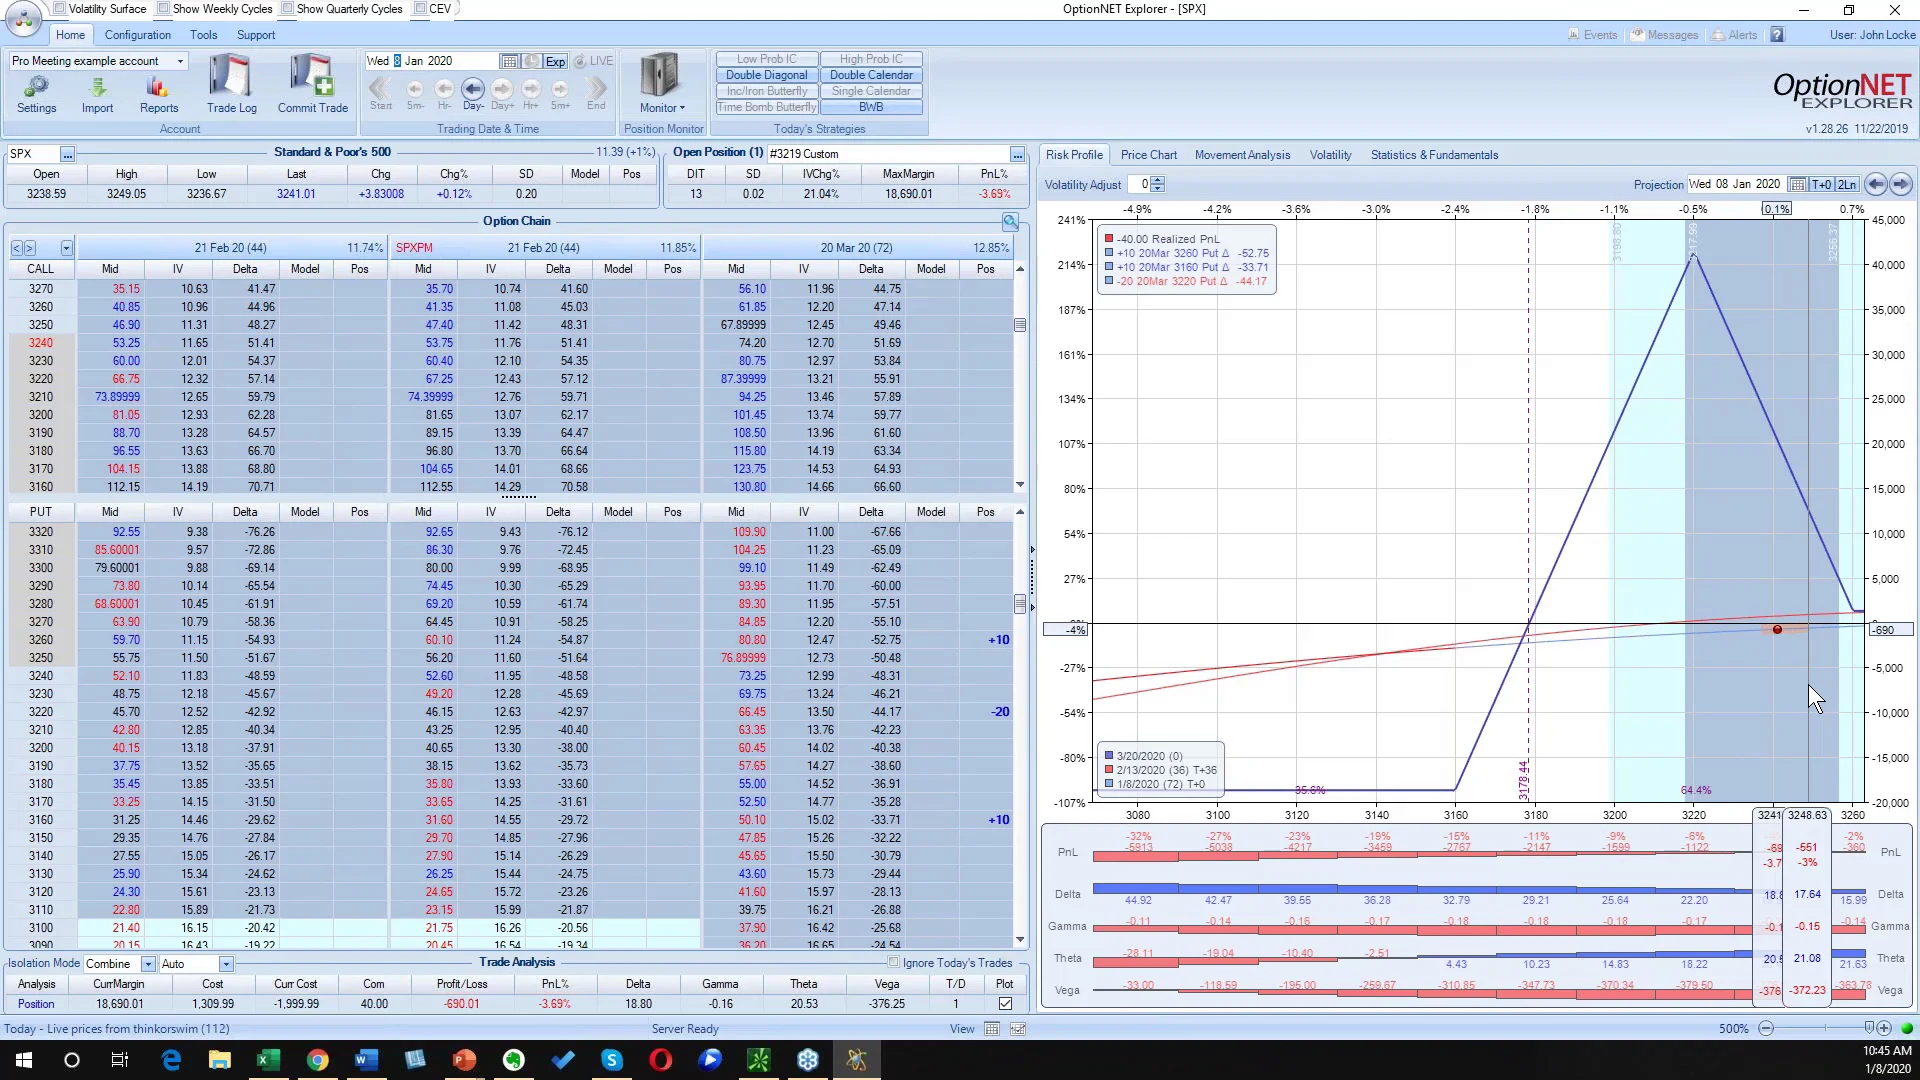Open File Explorer from the taskbar
Viewport: 1920px width, 1080px height.
pyautogui.click(x=219, y=1060)
